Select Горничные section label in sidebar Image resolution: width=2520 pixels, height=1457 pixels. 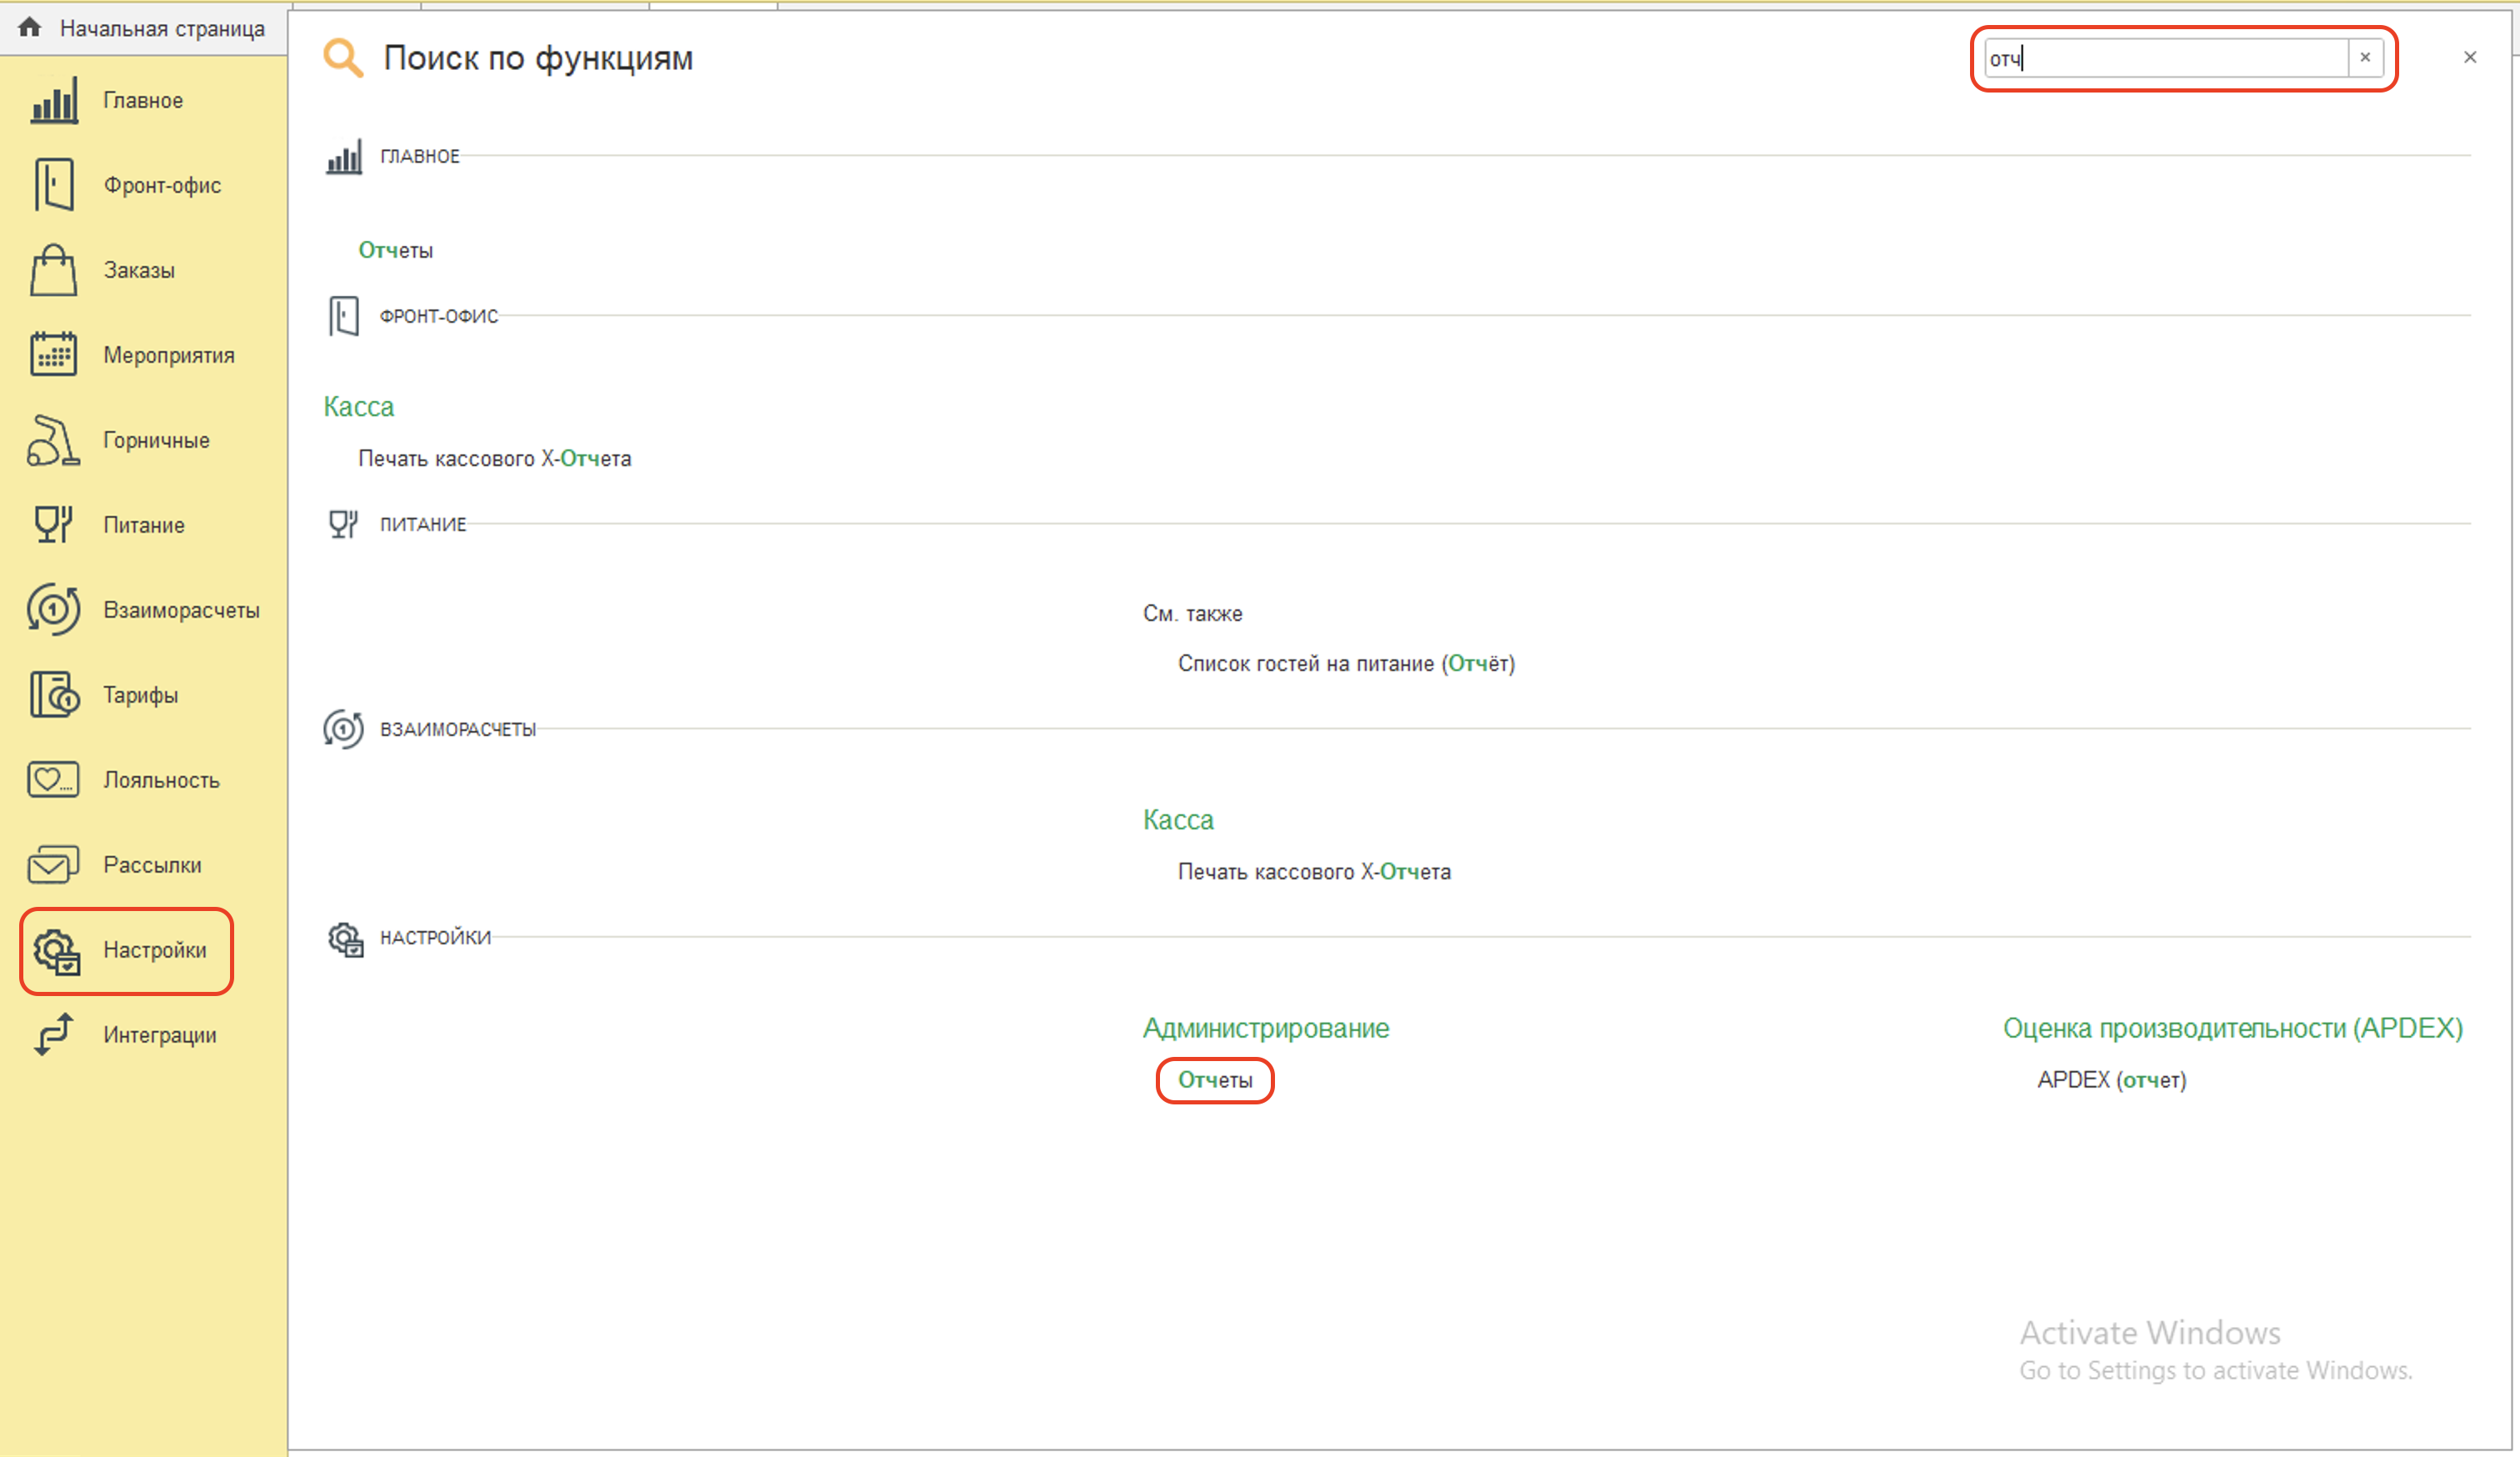point(156,440)
